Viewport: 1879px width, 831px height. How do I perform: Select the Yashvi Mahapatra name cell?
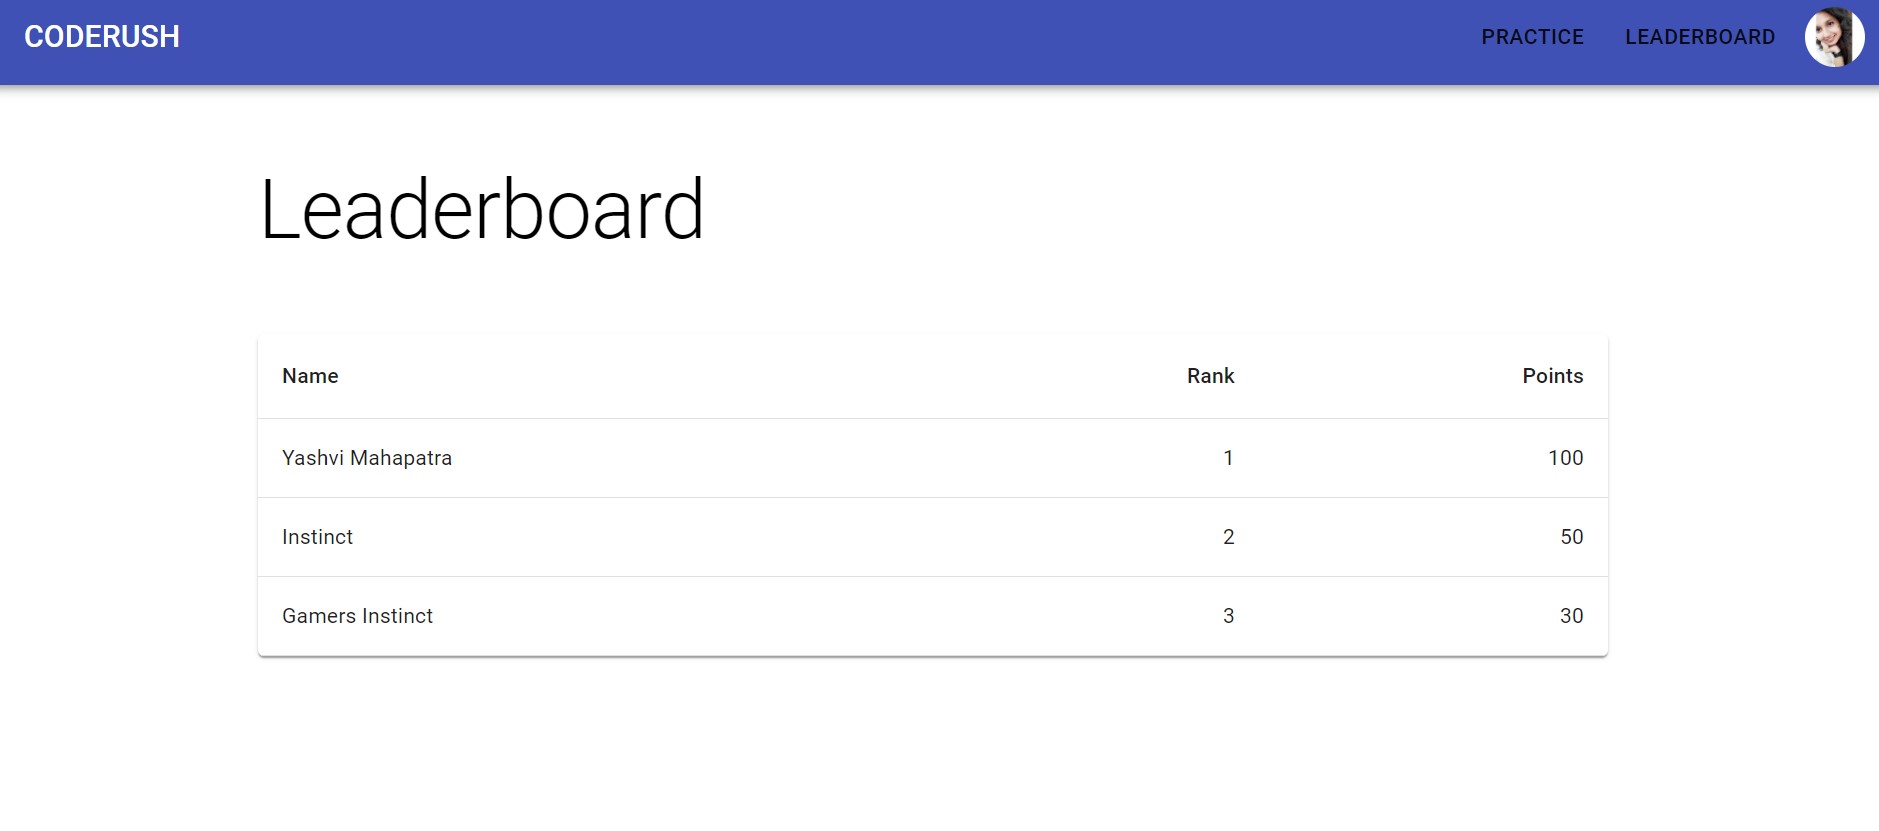tap(367, 458)
